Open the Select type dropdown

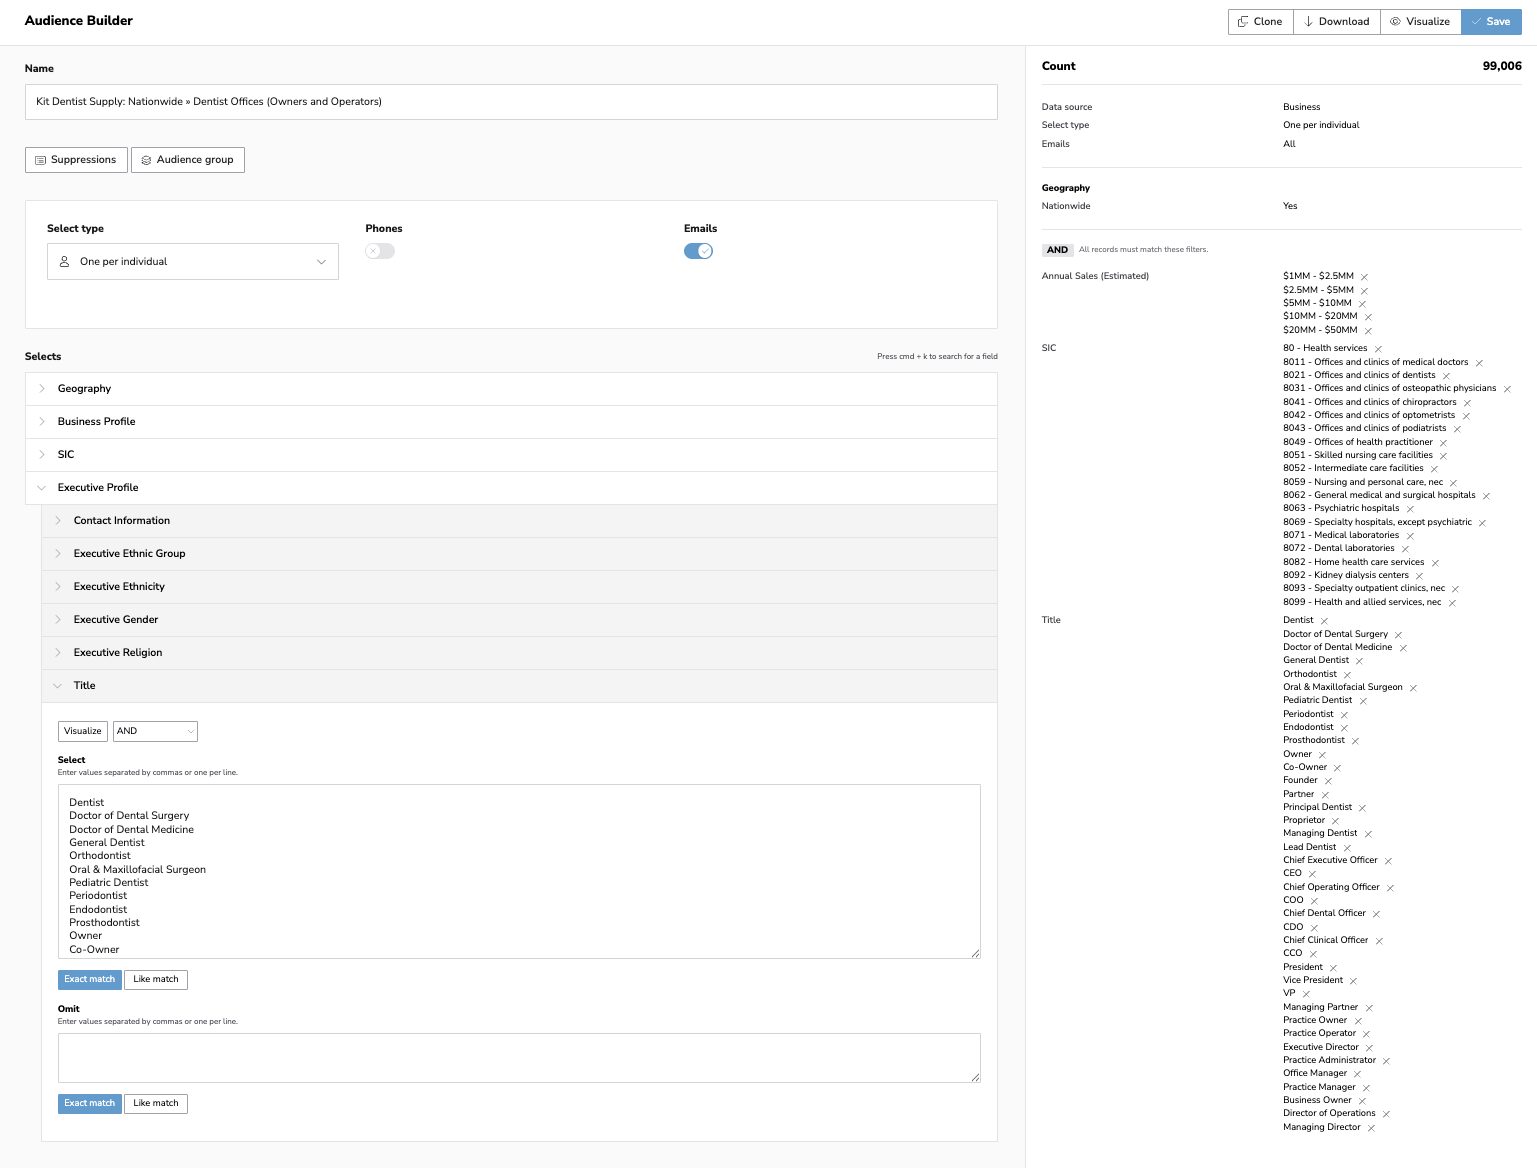192,262
